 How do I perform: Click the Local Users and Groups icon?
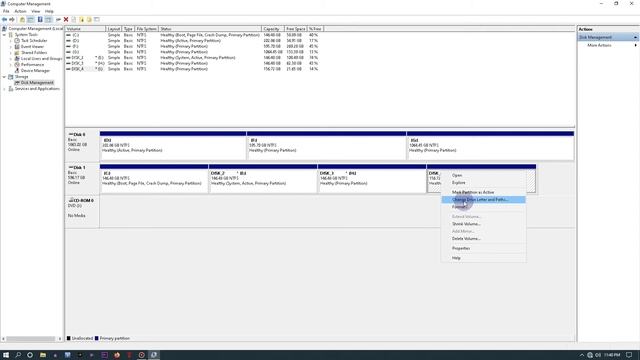pyautogui.click(x=17, y=59)
